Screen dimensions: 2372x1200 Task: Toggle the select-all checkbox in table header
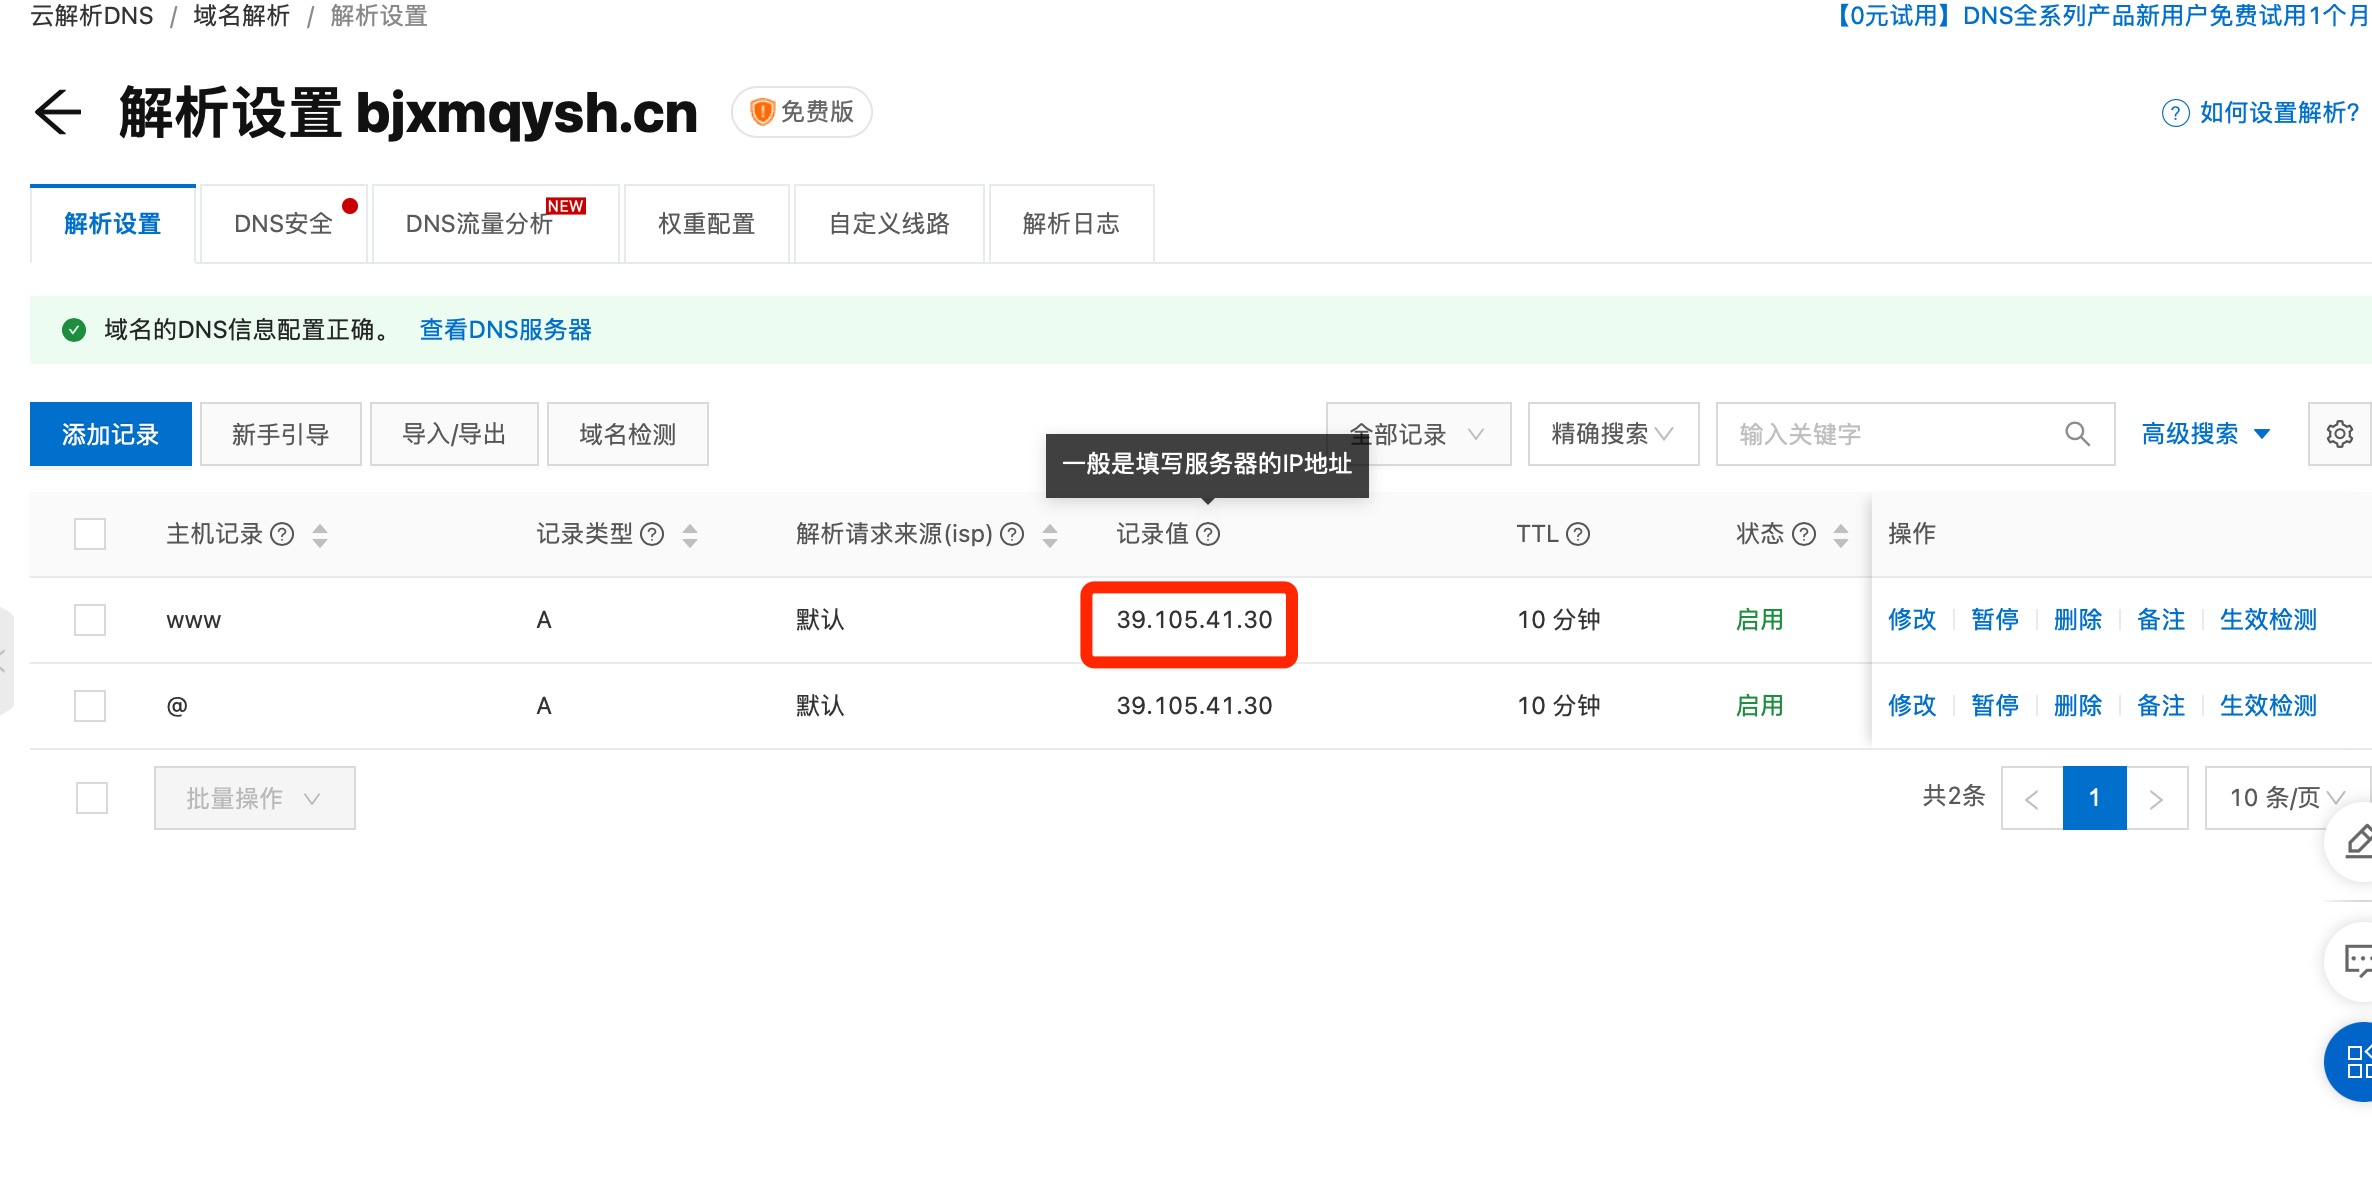[90, 534]
